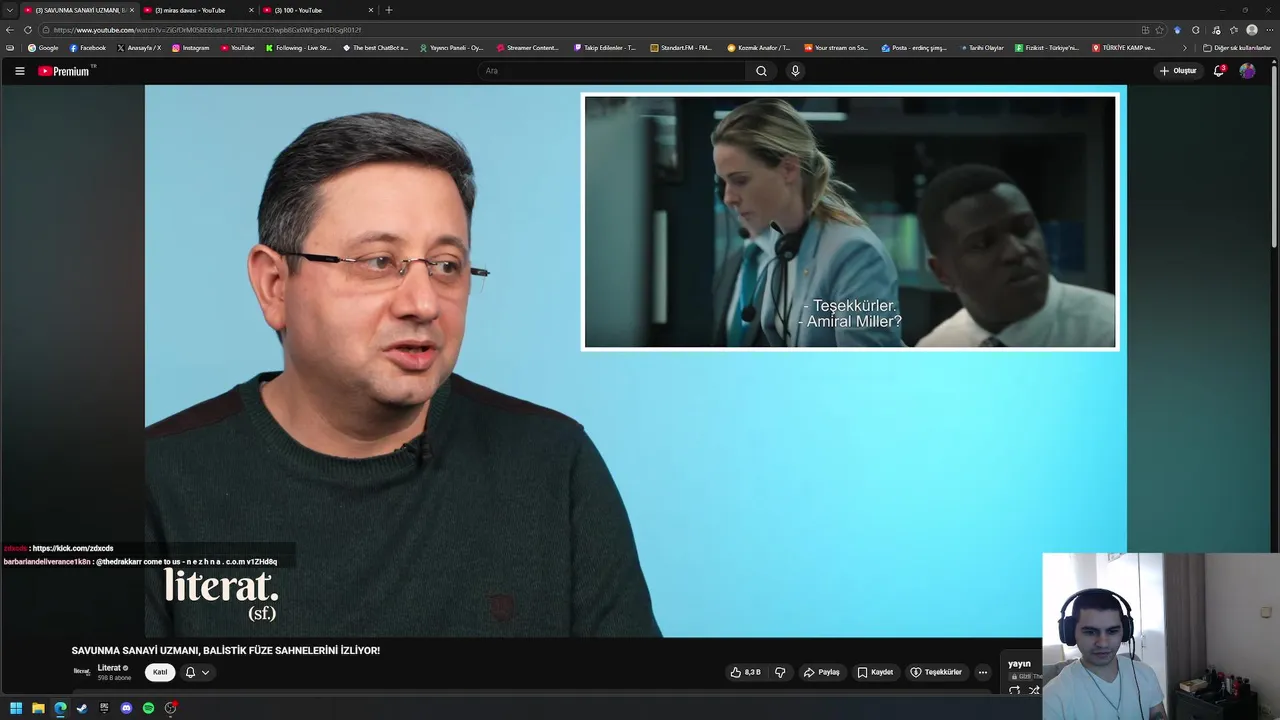The image size is (1280, 720).
Task: Open the tab search dropdown arrow
Action: coord(9,10)
